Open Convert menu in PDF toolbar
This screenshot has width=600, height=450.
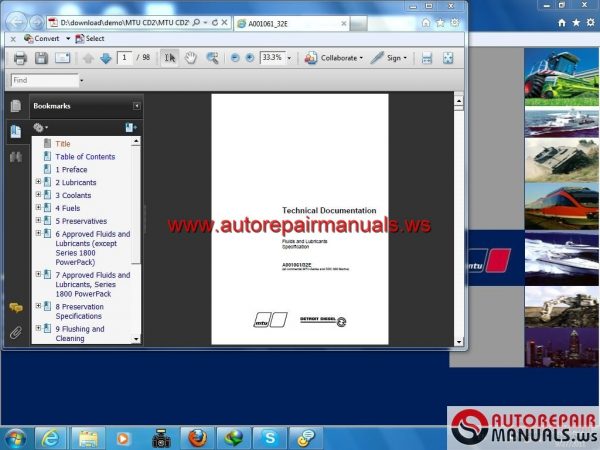click(x=47, y=39)
